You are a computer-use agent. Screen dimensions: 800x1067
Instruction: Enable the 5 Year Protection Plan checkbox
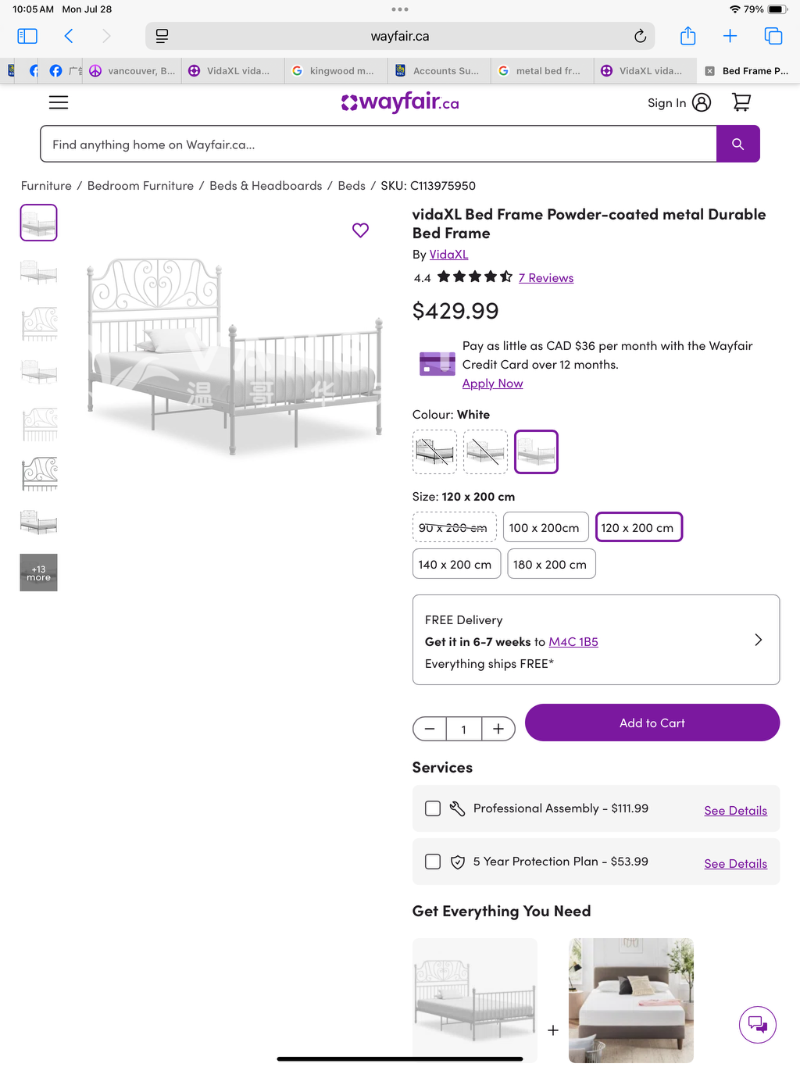[433, 861]
